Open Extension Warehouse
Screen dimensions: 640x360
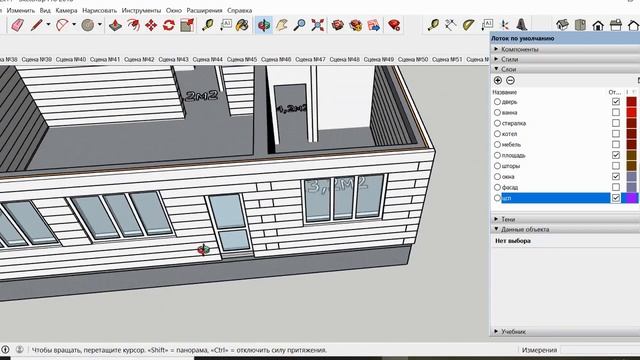point(356,25)
